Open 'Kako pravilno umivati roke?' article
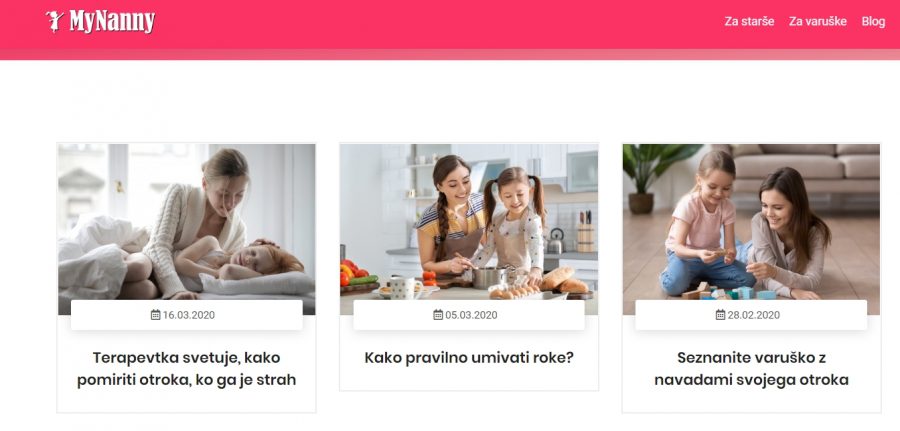 click(469, 358)
